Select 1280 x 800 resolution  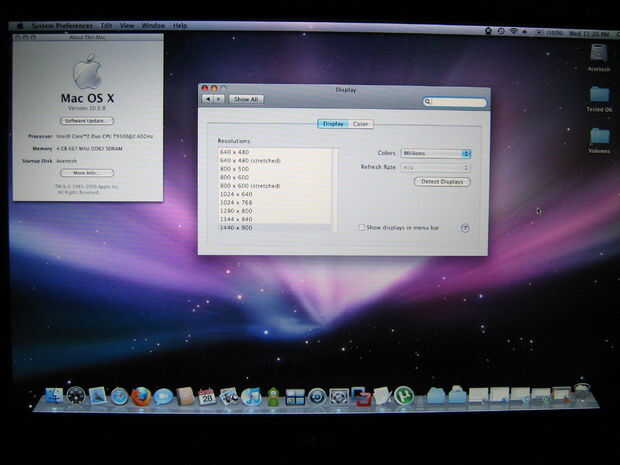click(x=274, y=211)
